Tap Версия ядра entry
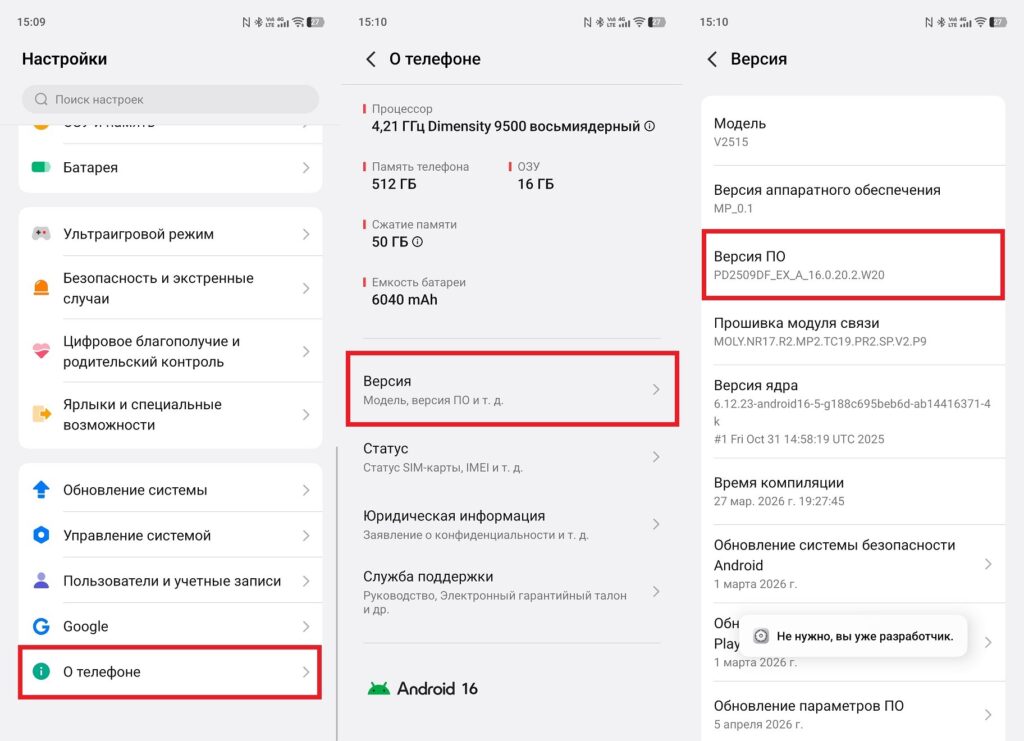Image resolution: width=1024 pixels, height=741 pixels. point(853,411)
